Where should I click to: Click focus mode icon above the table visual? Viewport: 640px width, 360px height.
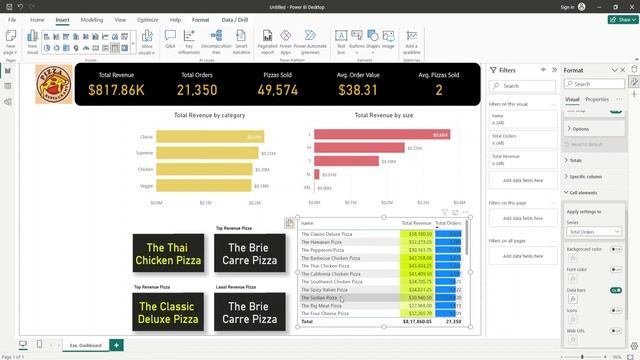coord(455,212)
